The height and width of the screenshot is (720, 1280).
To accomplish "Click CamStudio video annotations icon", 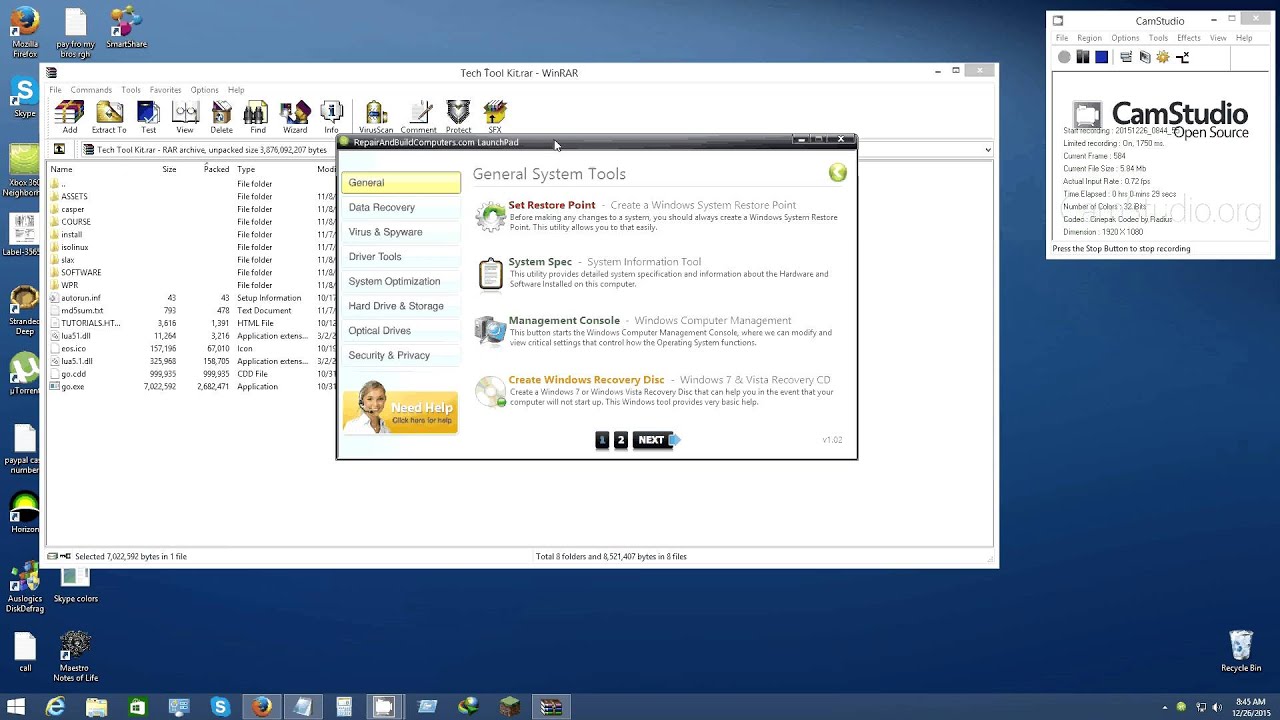I will (1145, 57).
